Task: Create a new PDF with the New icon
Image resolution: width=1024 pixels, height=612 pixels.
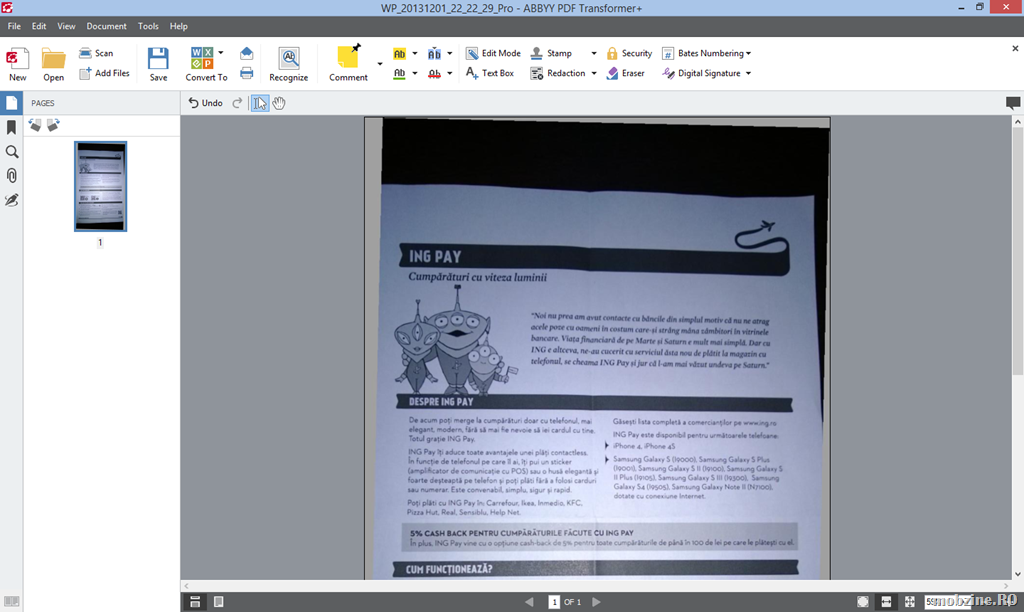Action: point(17,64)
